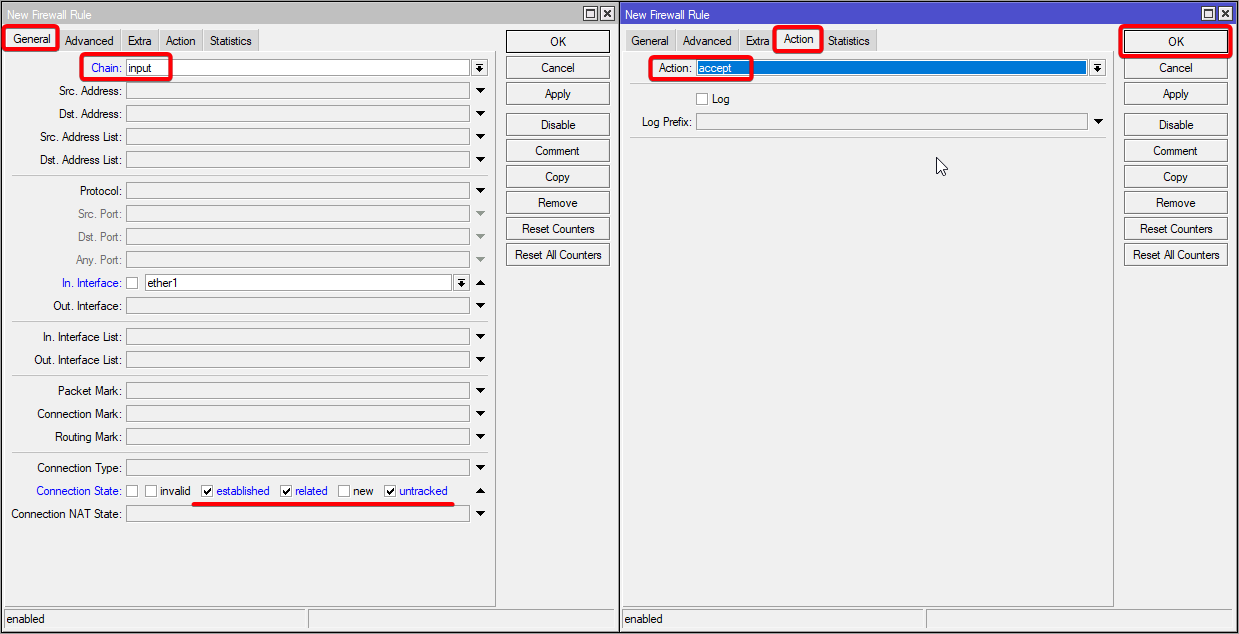
Task: Open the Log Prefix dropdown
Action: click(x=1097, y=122)
